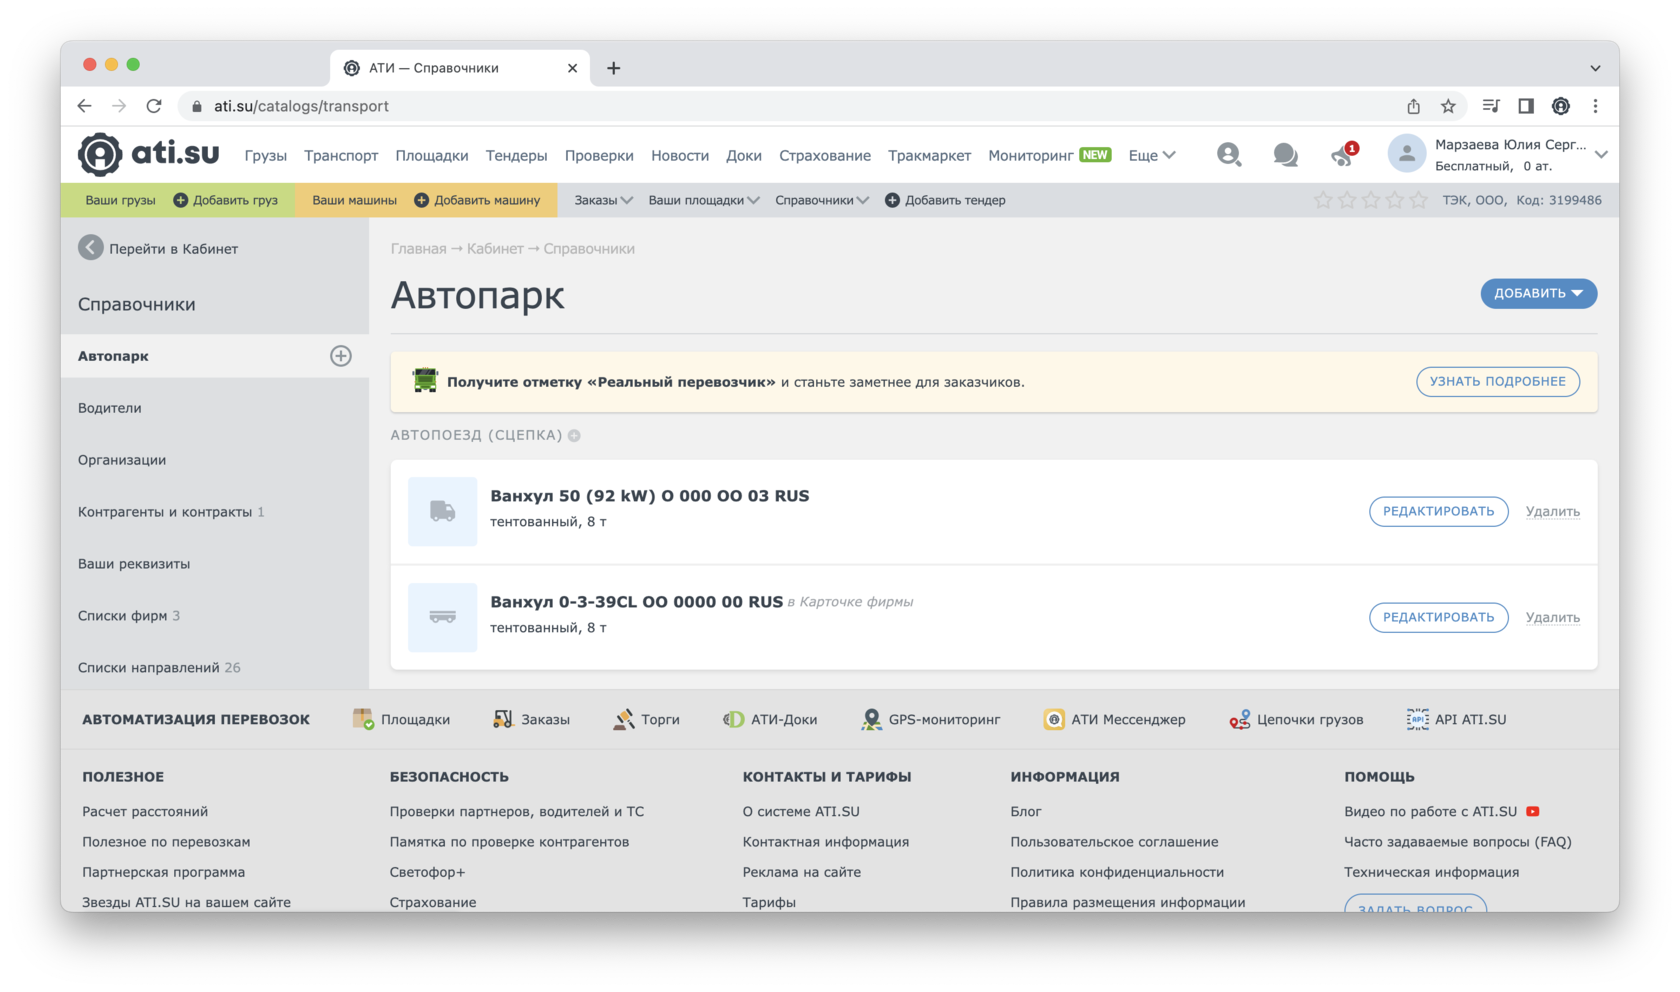This screenshot has width=1680, height=992.
Task: Open API ATI.SU in automation bar
Action: tap(1456, 719)
